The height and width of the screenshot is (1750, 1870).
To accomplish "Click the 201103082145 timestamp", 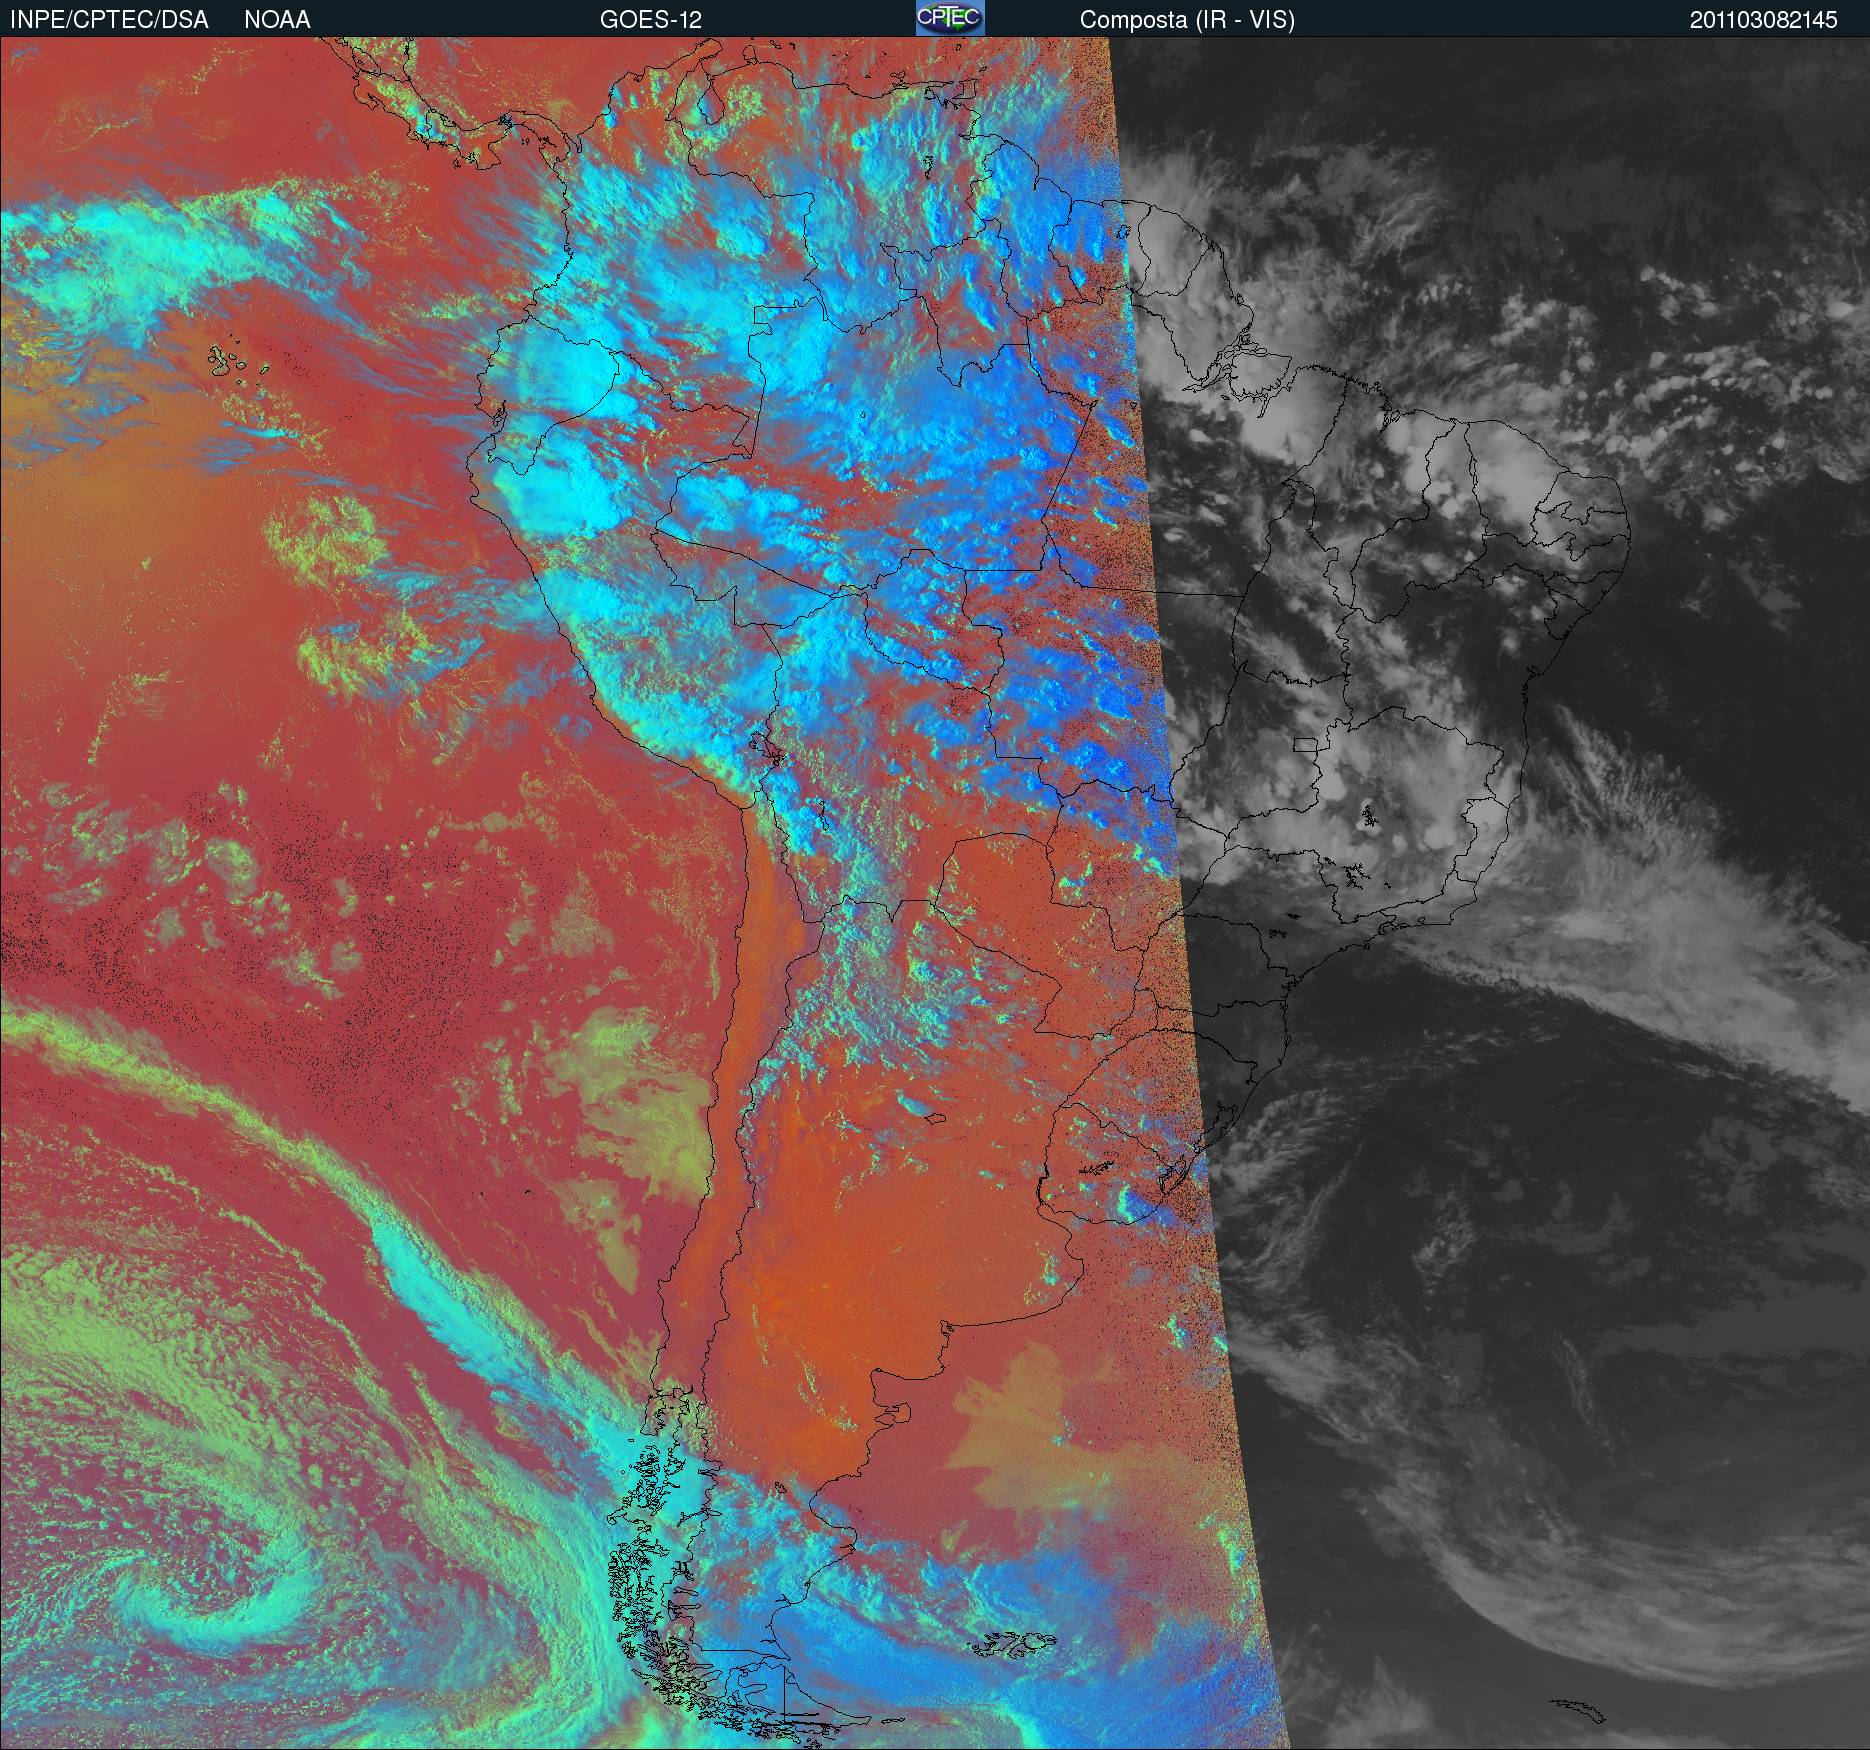I will 1764,20.
